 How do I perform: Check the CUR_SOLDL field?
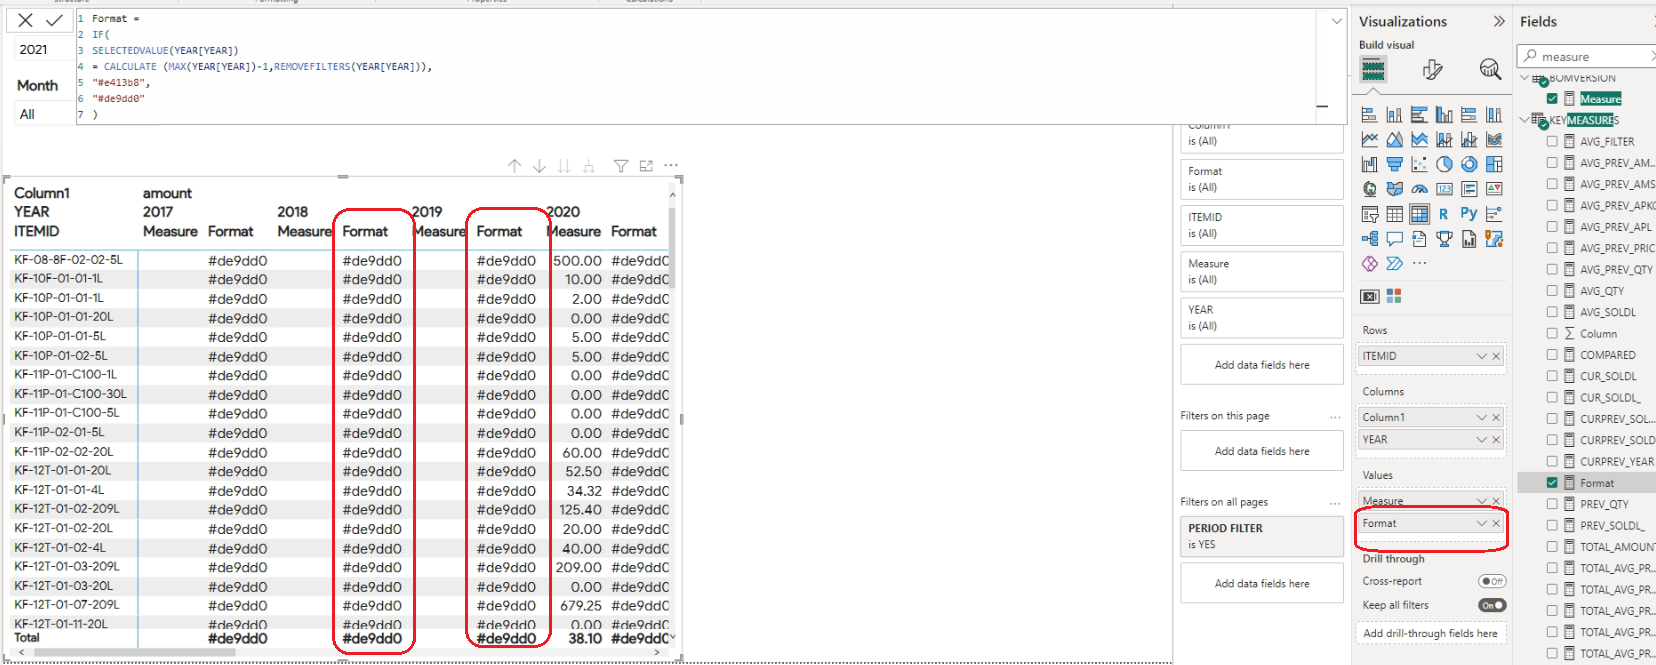[x=1552, y=376]
